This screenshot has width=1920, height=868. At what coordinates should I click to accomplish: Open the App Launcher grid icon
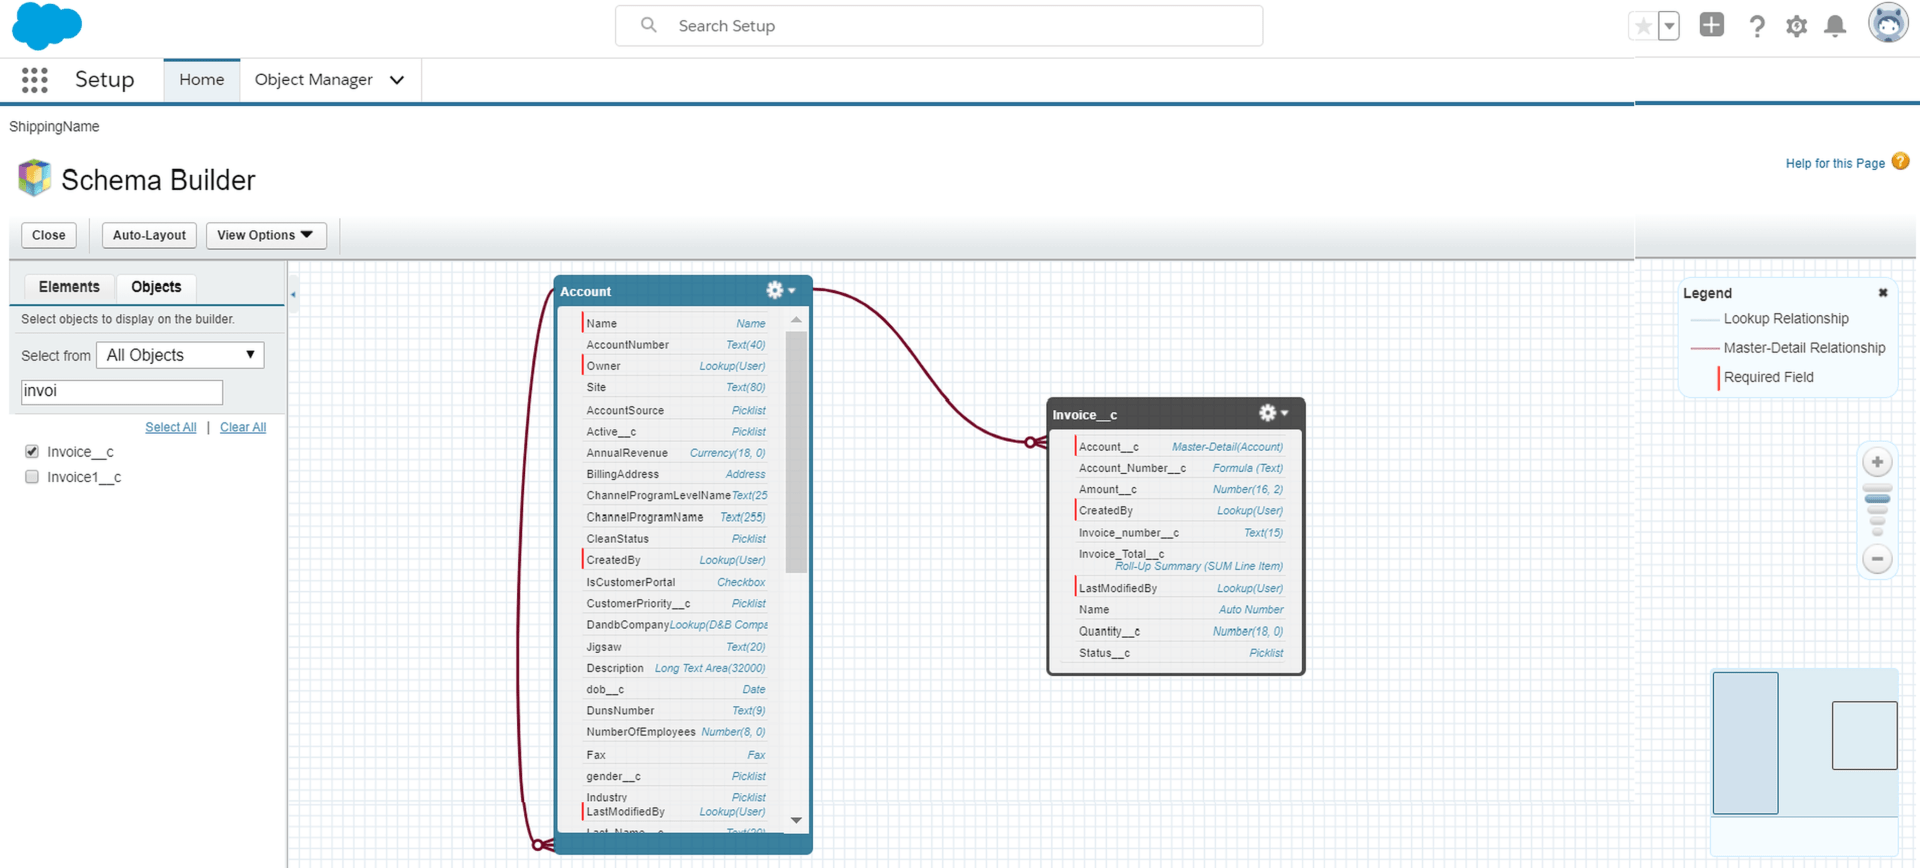35,80
